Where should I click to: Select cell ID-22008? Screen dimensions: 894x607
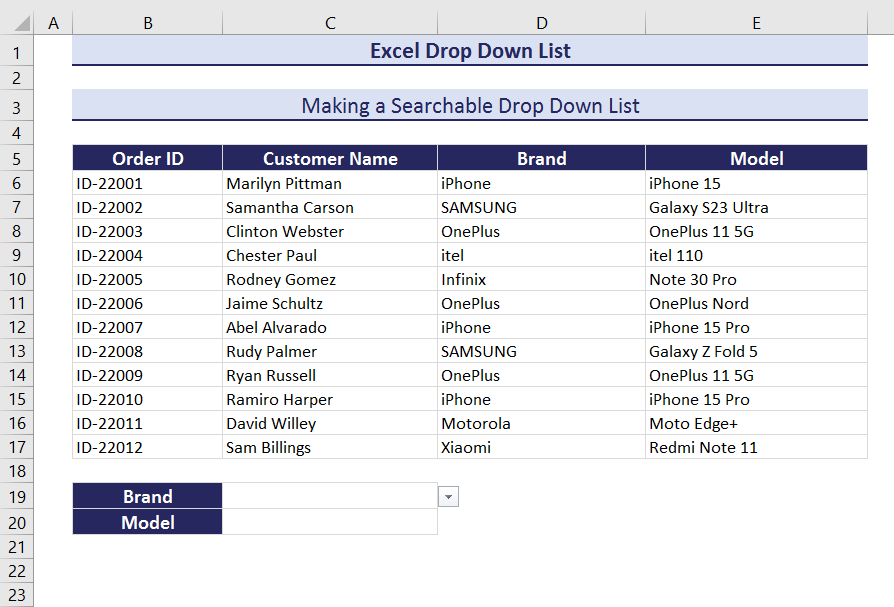coord(148,351)
